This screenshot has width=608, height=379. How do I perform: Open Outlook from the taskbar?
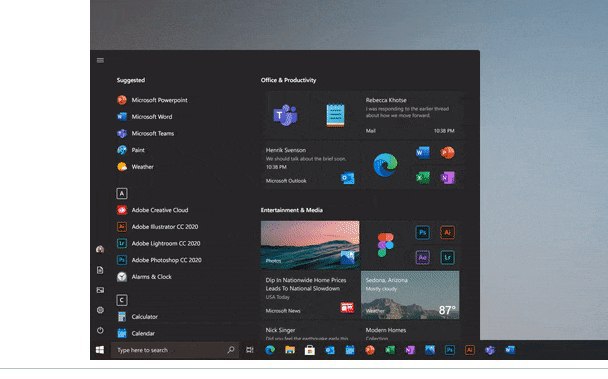[x=330, y=350]
